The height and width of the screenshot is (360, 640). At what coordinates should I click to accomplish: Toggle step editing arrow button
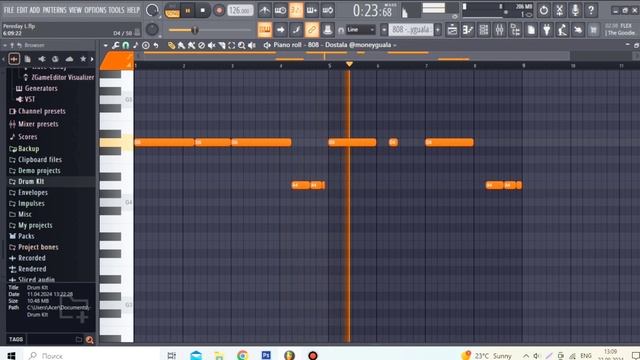(280, 30)
